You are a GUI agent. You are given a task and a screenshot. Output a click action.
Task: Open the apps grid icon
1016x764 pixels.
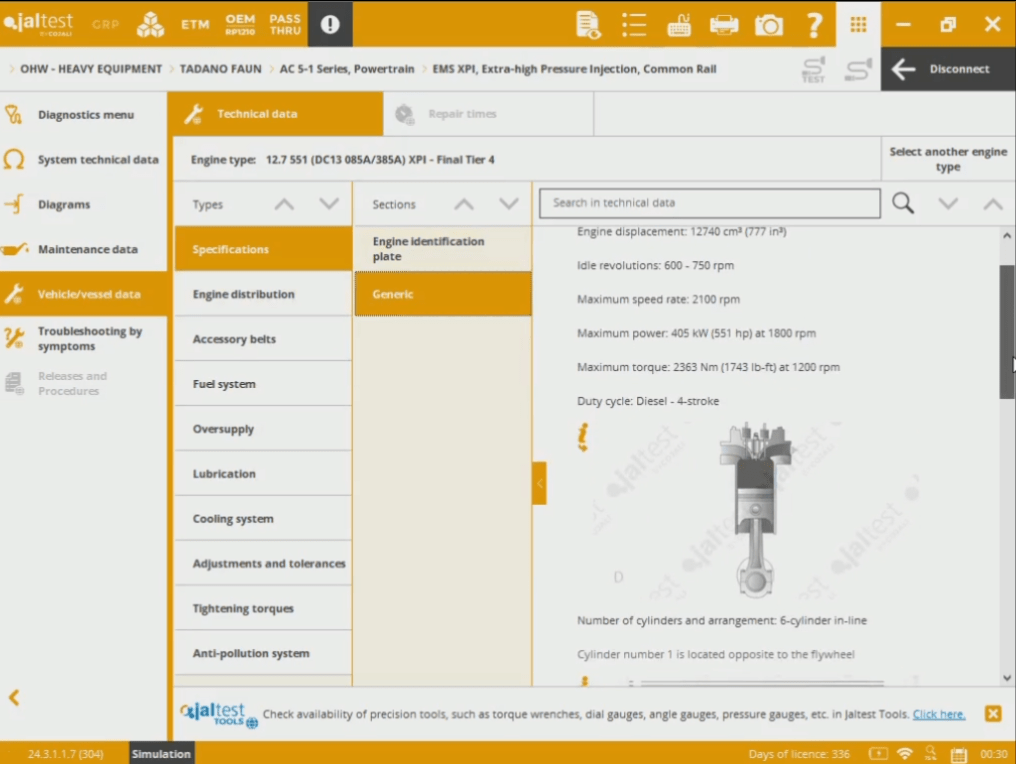coord(859,24)
